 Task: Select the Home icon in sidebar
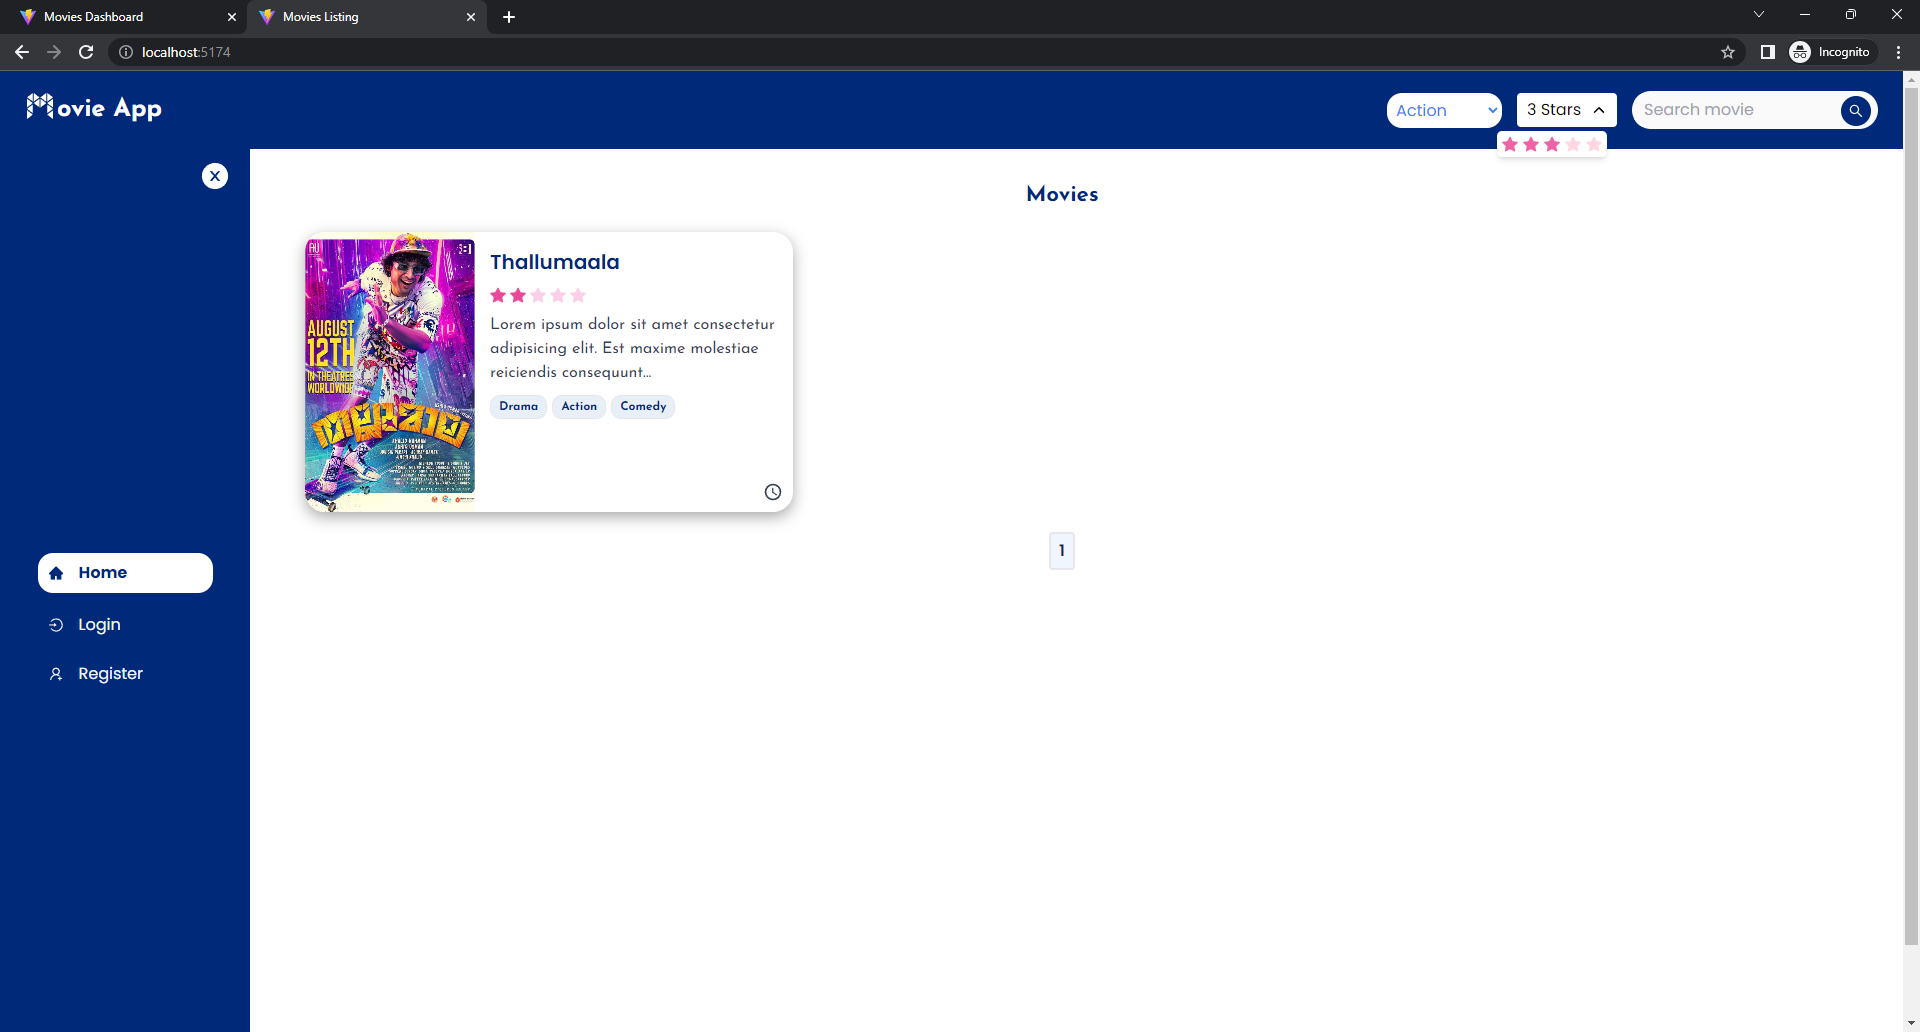point(57,573)
